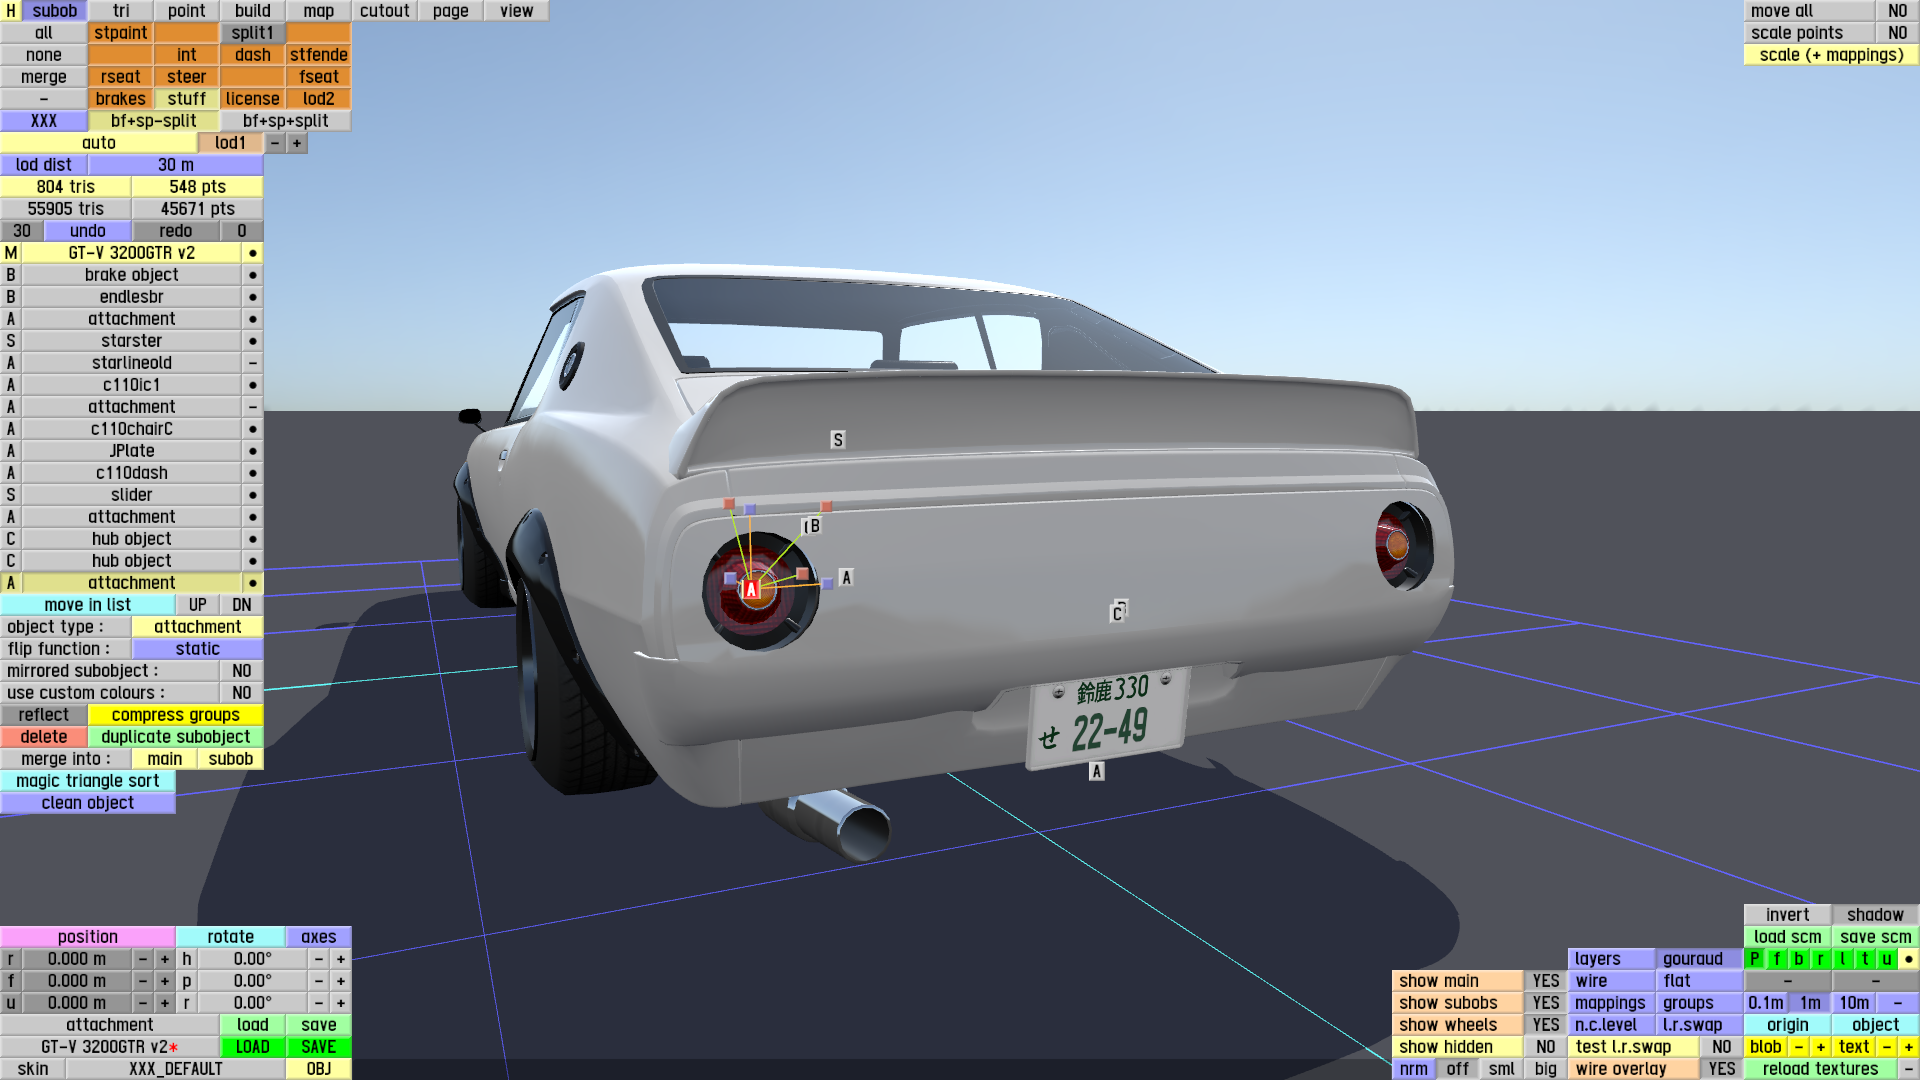Click the S marker on the spoiler

[838, 440]
